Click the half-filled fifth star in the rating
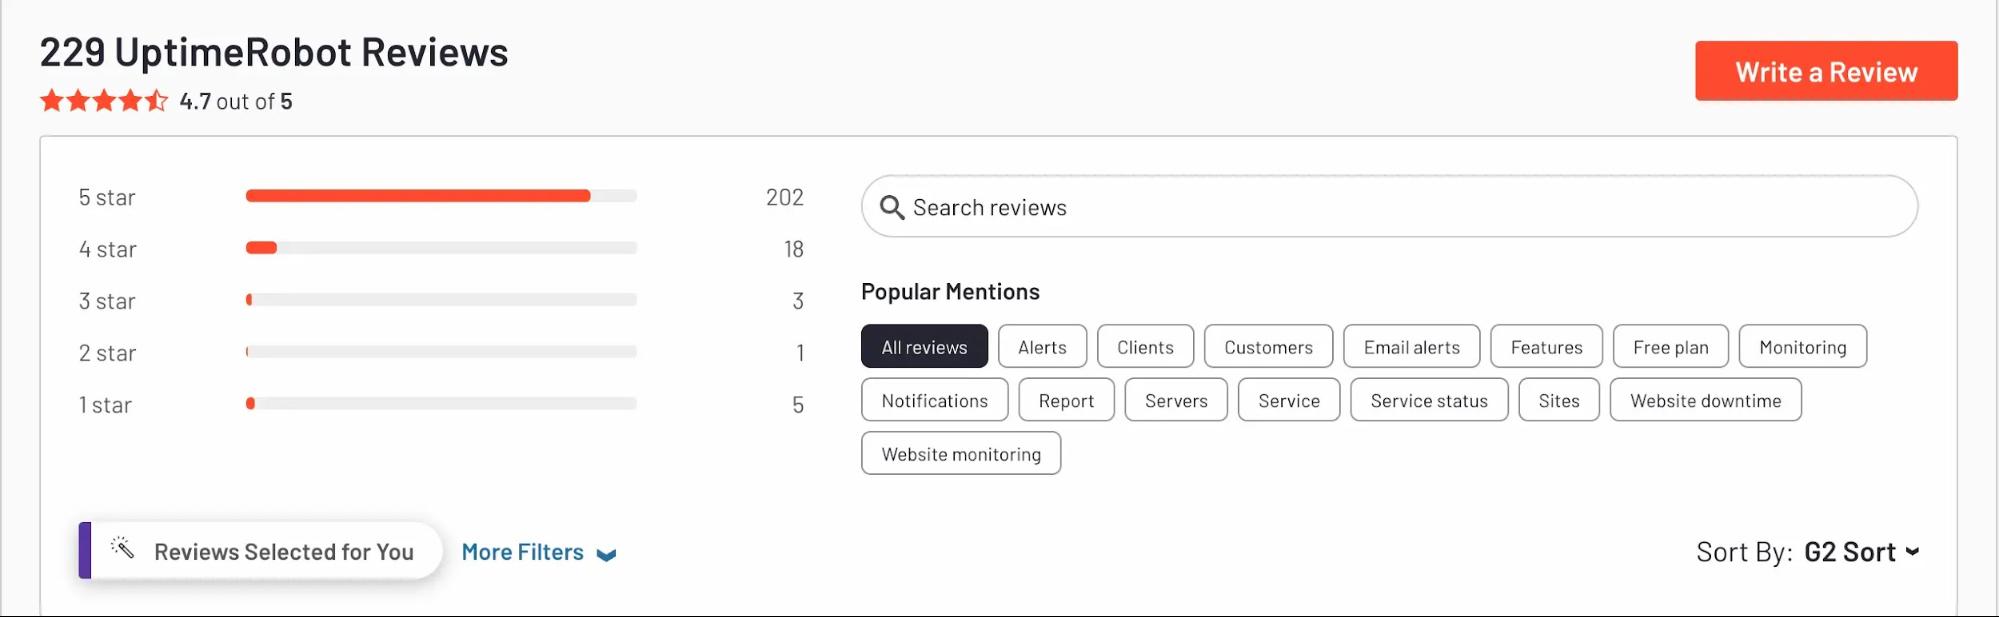Screen dimensions: 1999x617 click(x=156, y=100)
